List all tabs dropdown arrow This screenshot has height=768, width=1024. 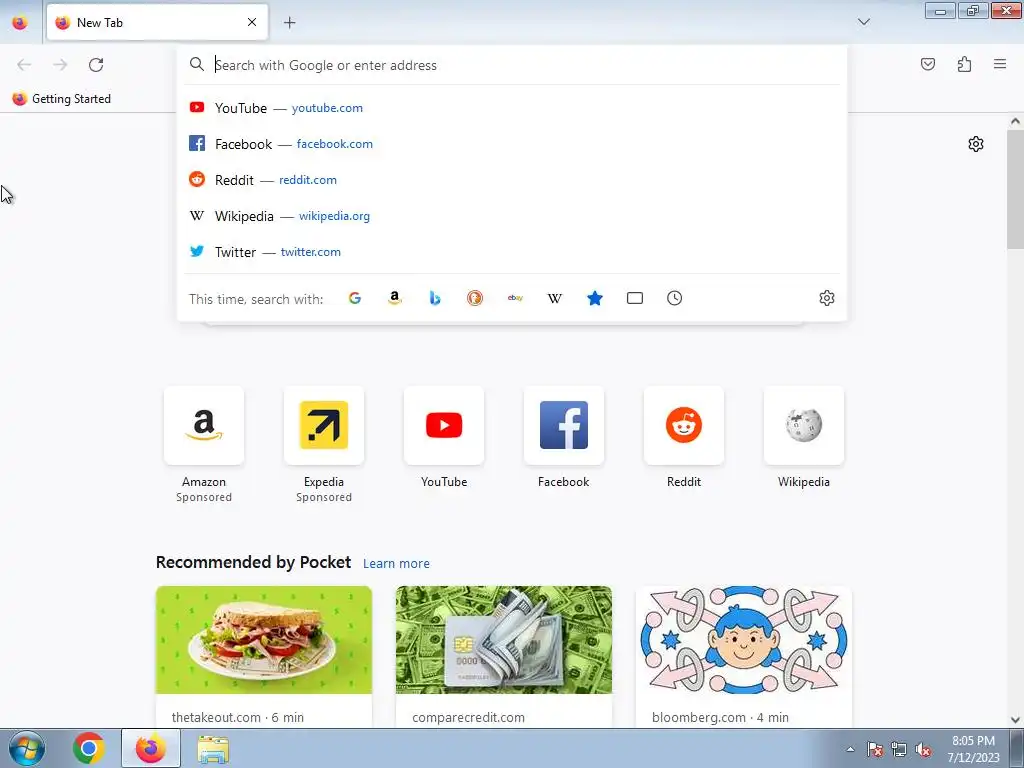(x=864, y=22)
